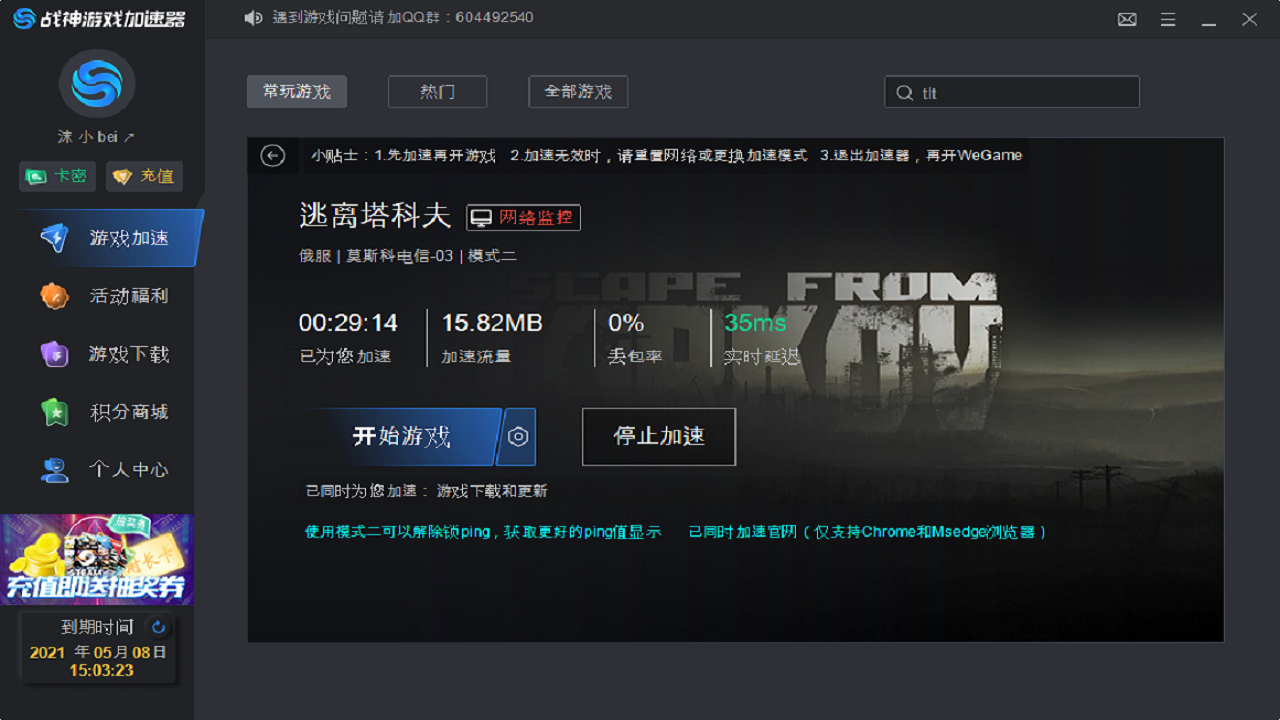This screenshot has height=720, width=1280.
Task: Switch to the 热门 tab
Action: [437, 91]
